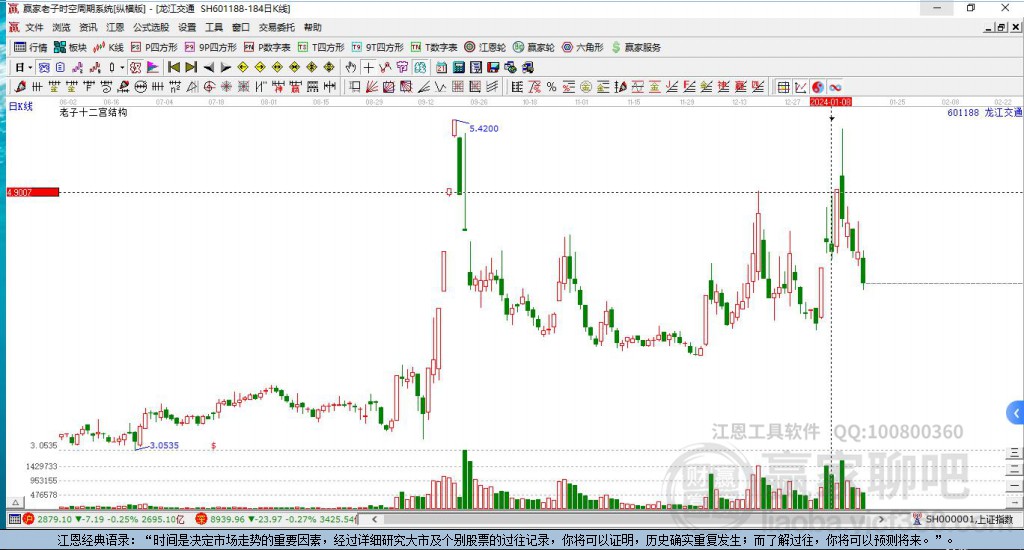Screen dimensions: 1024x550
Task: Click the 3.0535 low price label
Action: coord(164,445)
